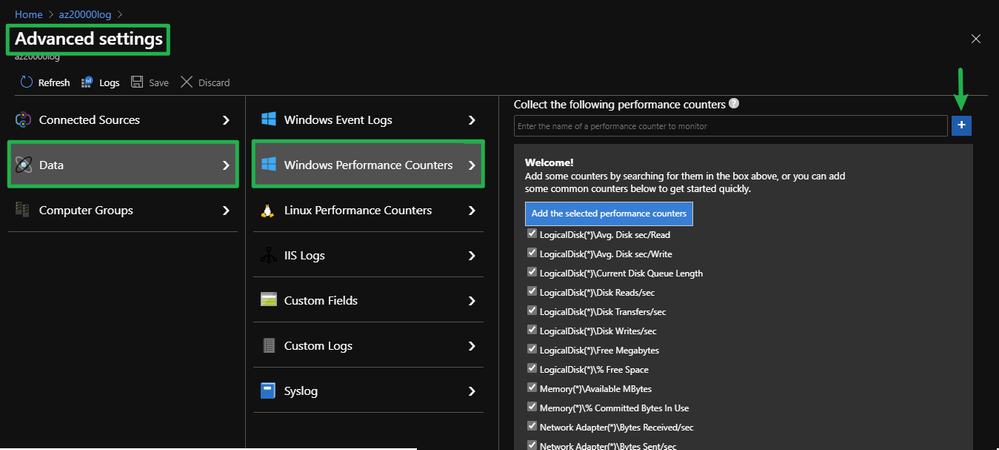Viewport: 999px width, 450px height.
Task: Open Logs from the toolbar
Action: click(101, 82)
